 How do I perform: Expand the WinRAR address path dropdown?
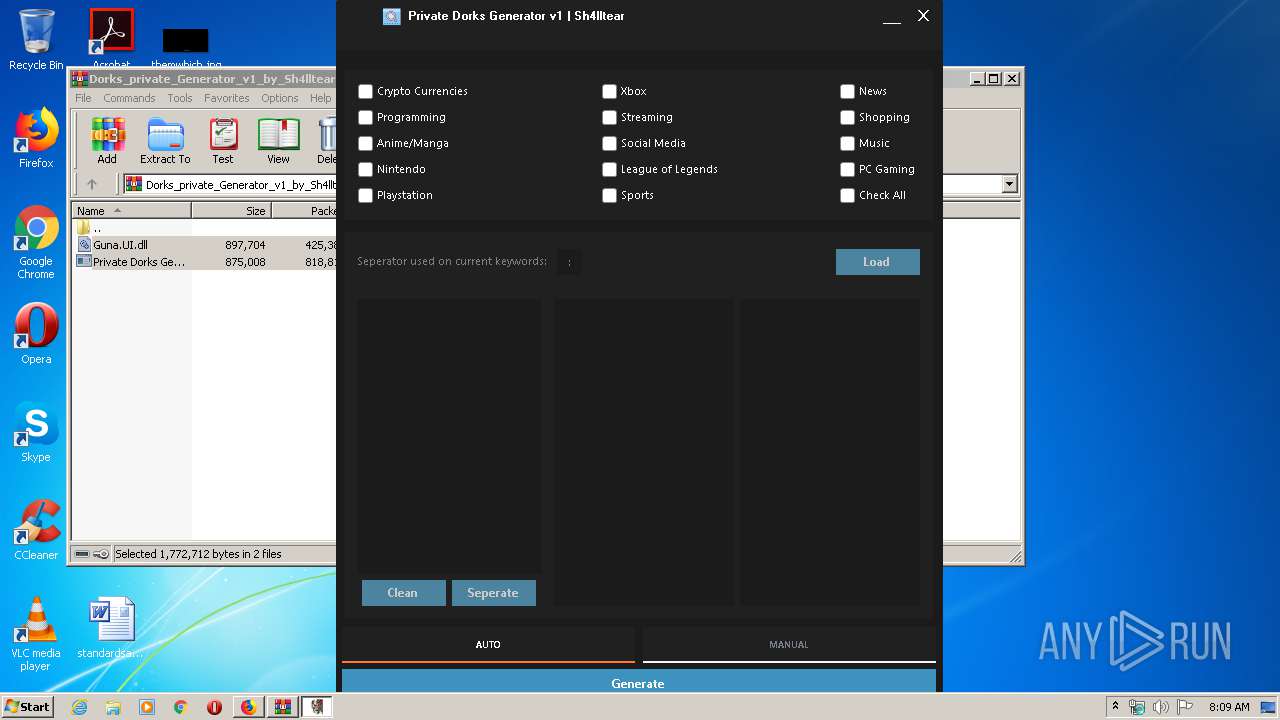[x=1009, y=184]
